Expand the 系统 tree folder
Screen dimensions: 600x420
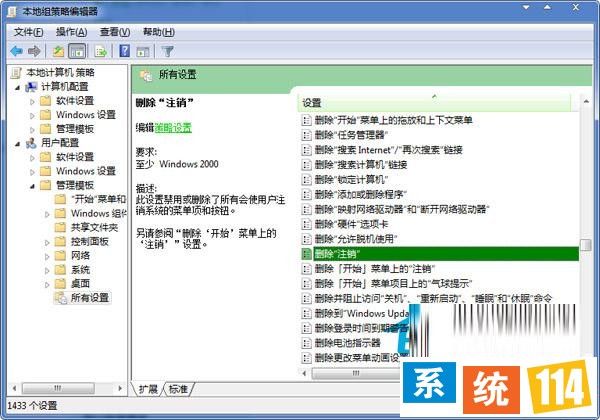point(47,271)
